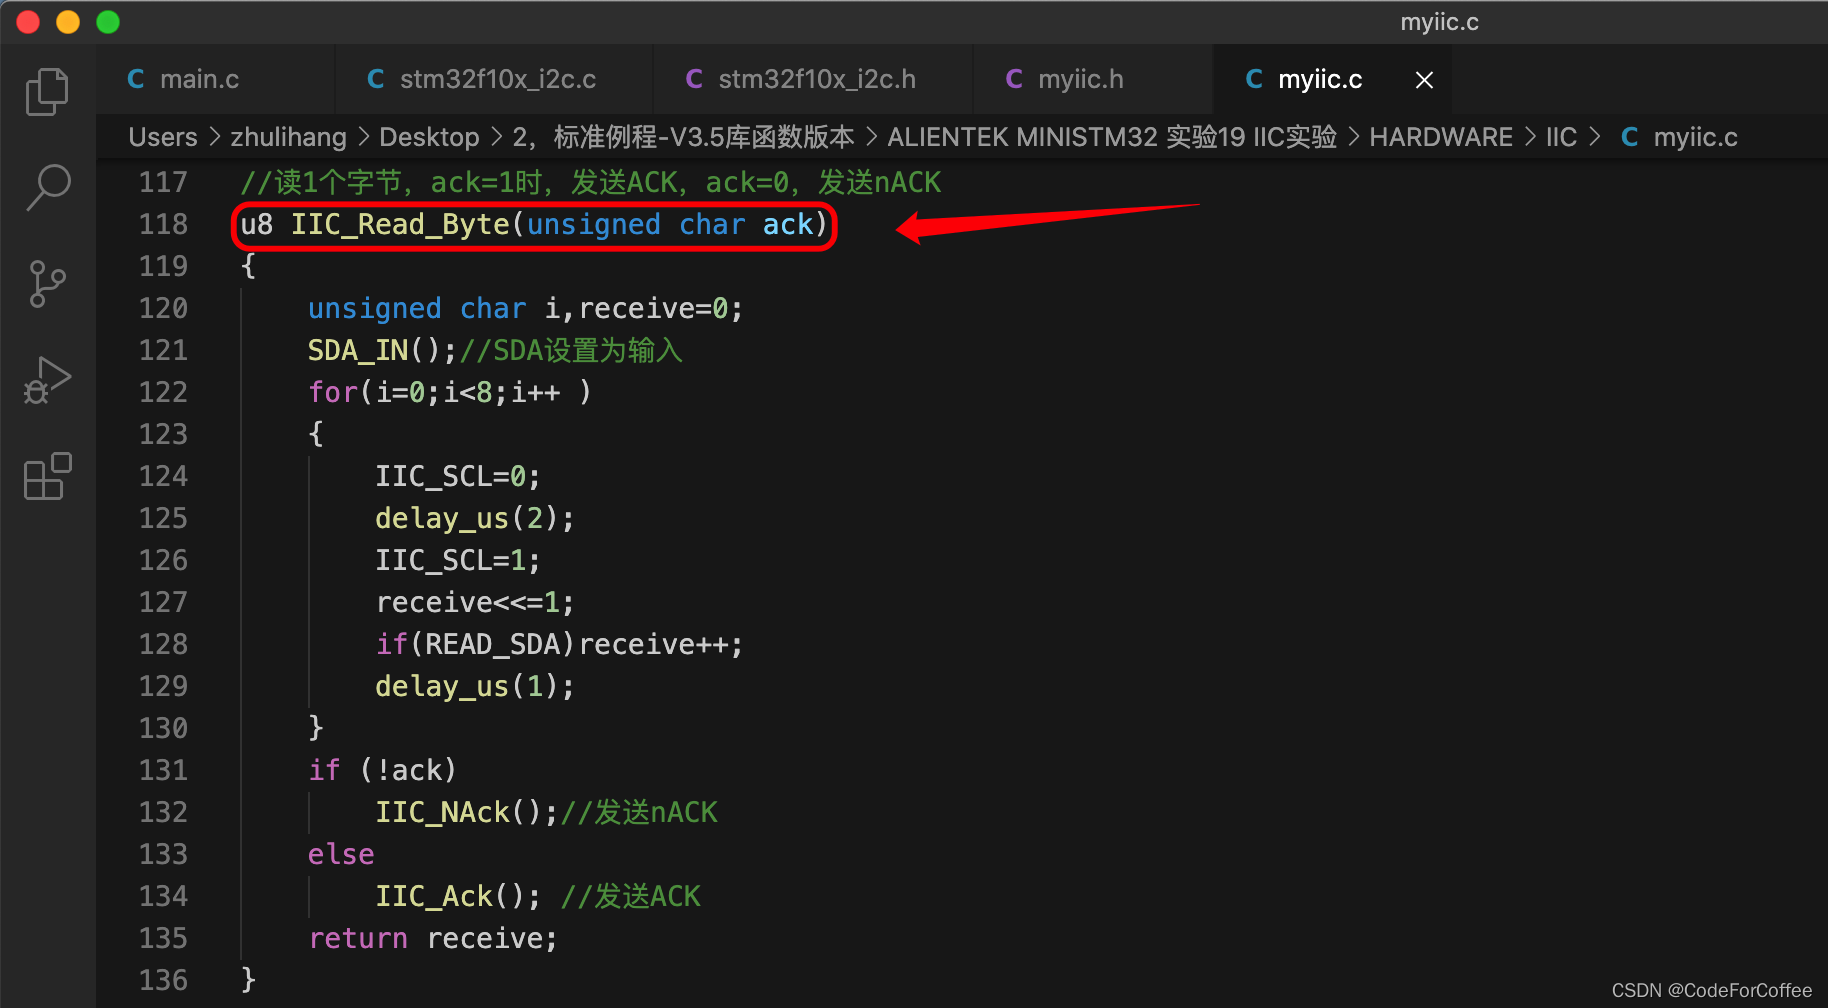Open the Extensions view
This screenshot has width=1828, height=1008.
tap(47, 476)
